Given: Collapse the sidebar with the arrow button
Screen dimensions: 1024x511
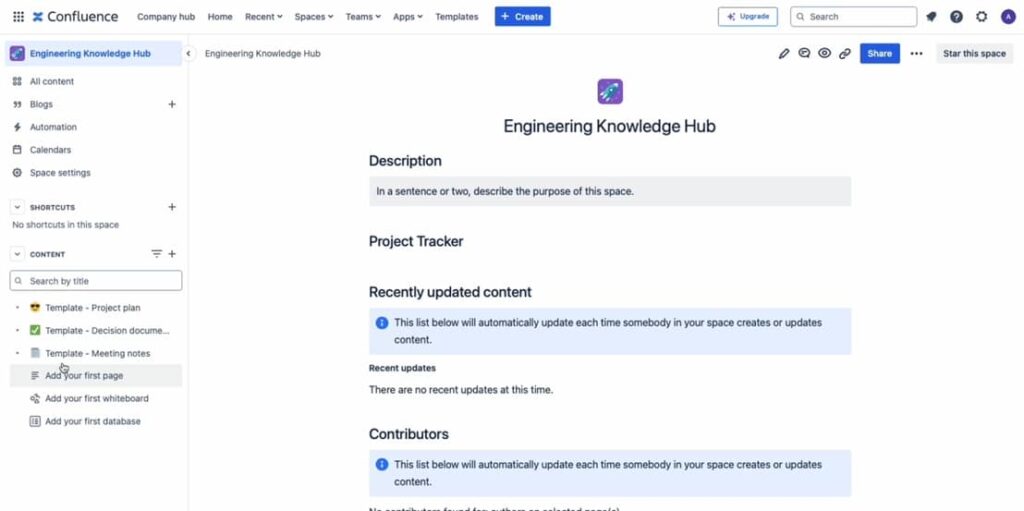Looking at the screenshot, I should [188, 54].
